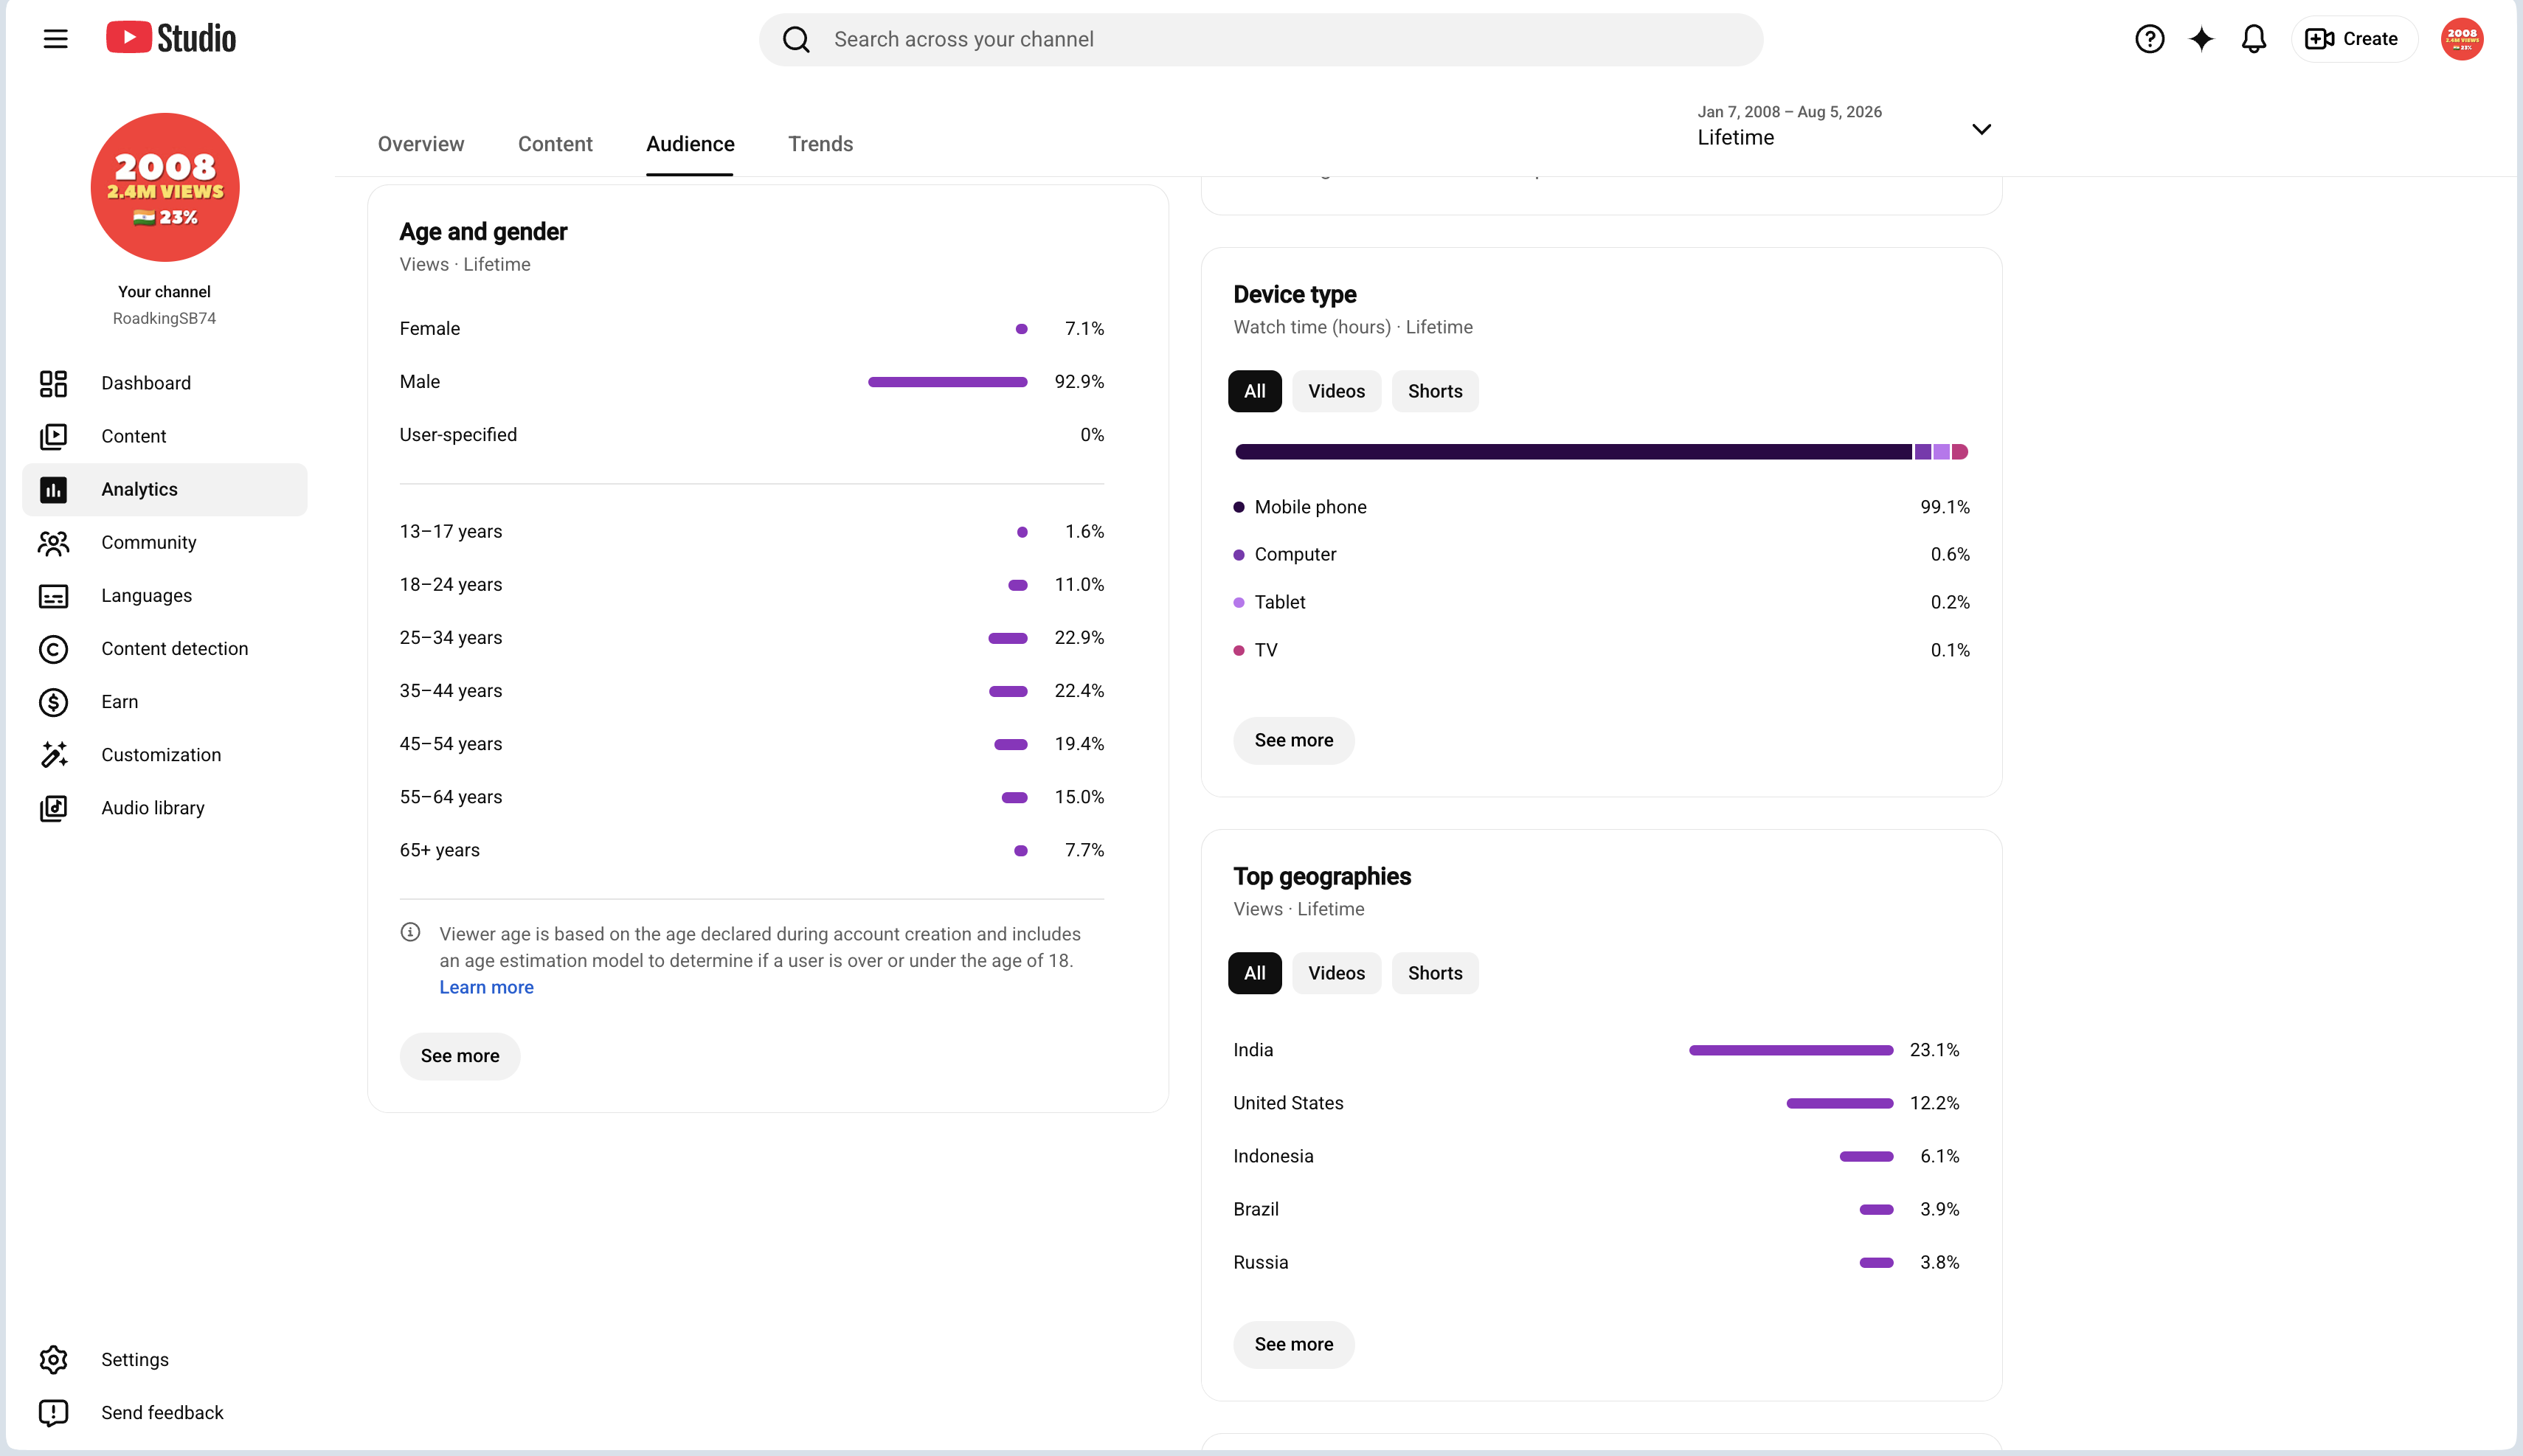
Task: Click the Content sidebar icon
Action: tap(53, 436)
